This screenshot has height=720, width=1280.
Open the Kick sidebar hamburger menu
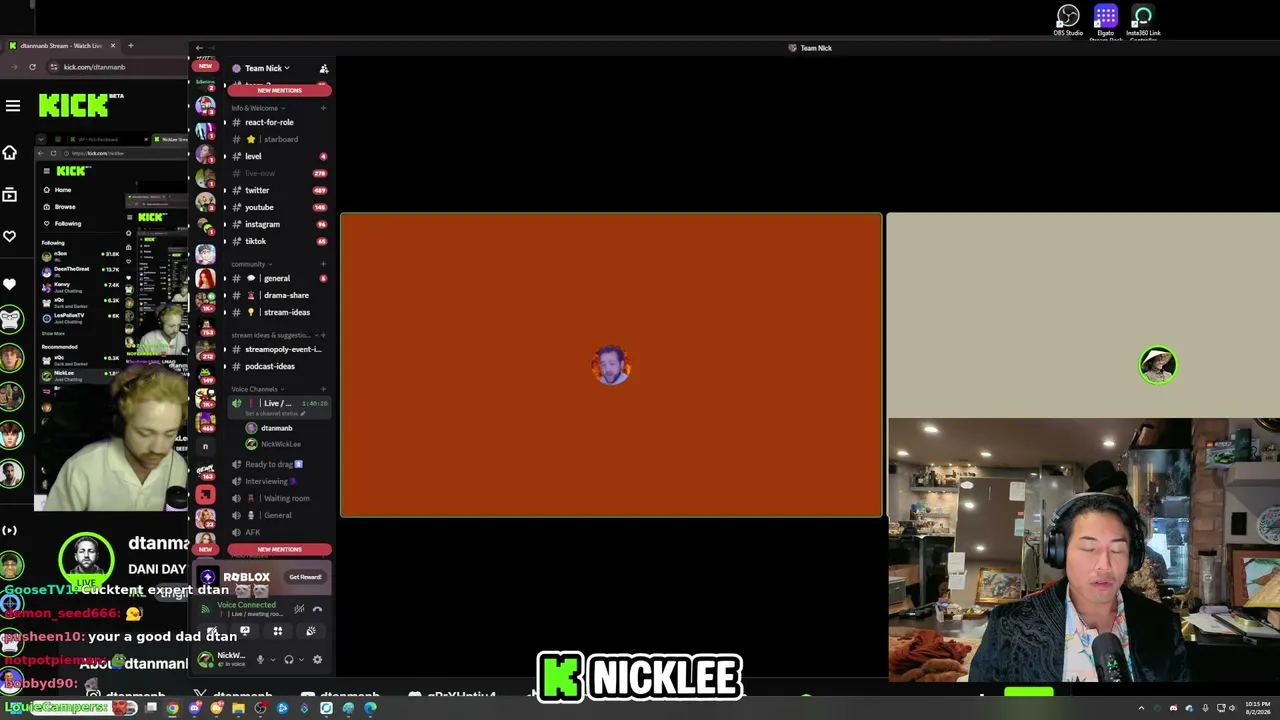pos(13,105)
